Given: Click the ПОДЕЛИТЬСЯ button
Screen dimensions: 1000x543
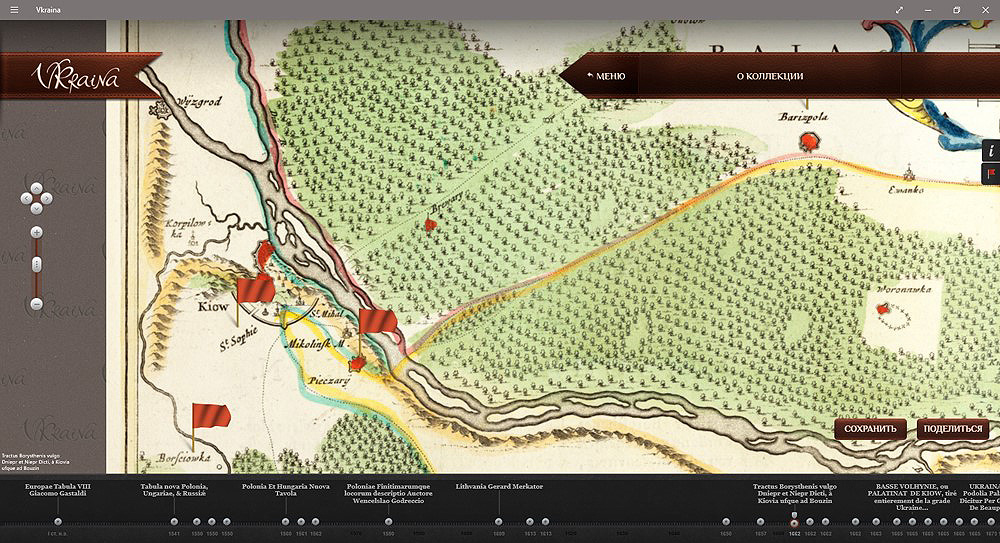Looking at the screenshot, I should (x=953, y=429).
